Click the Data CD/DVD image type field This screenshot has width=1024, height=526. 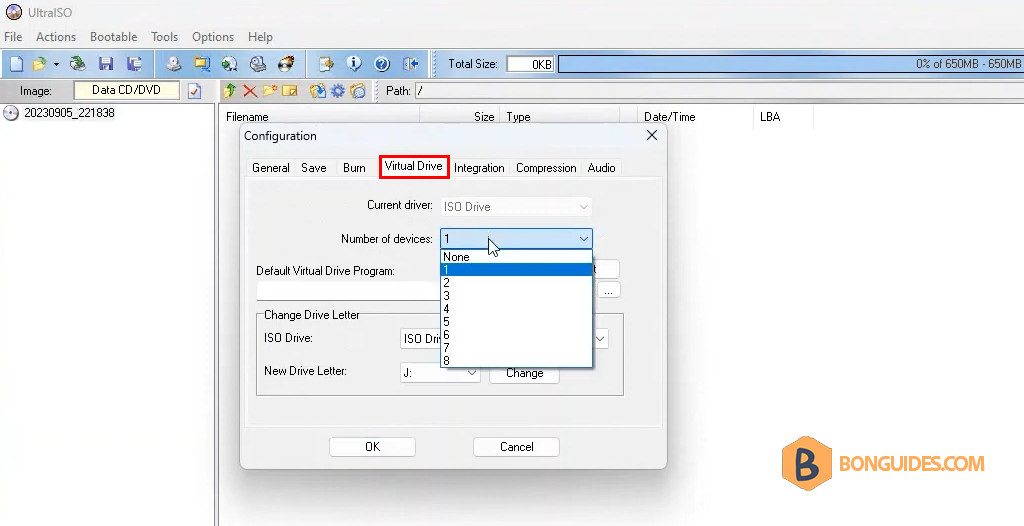[127, 90]
